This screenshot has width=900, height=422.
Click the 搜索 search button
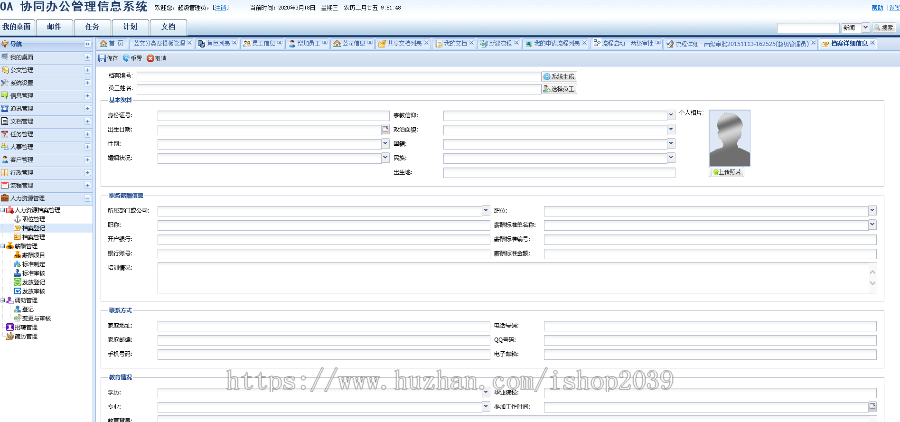pos(884,28)
